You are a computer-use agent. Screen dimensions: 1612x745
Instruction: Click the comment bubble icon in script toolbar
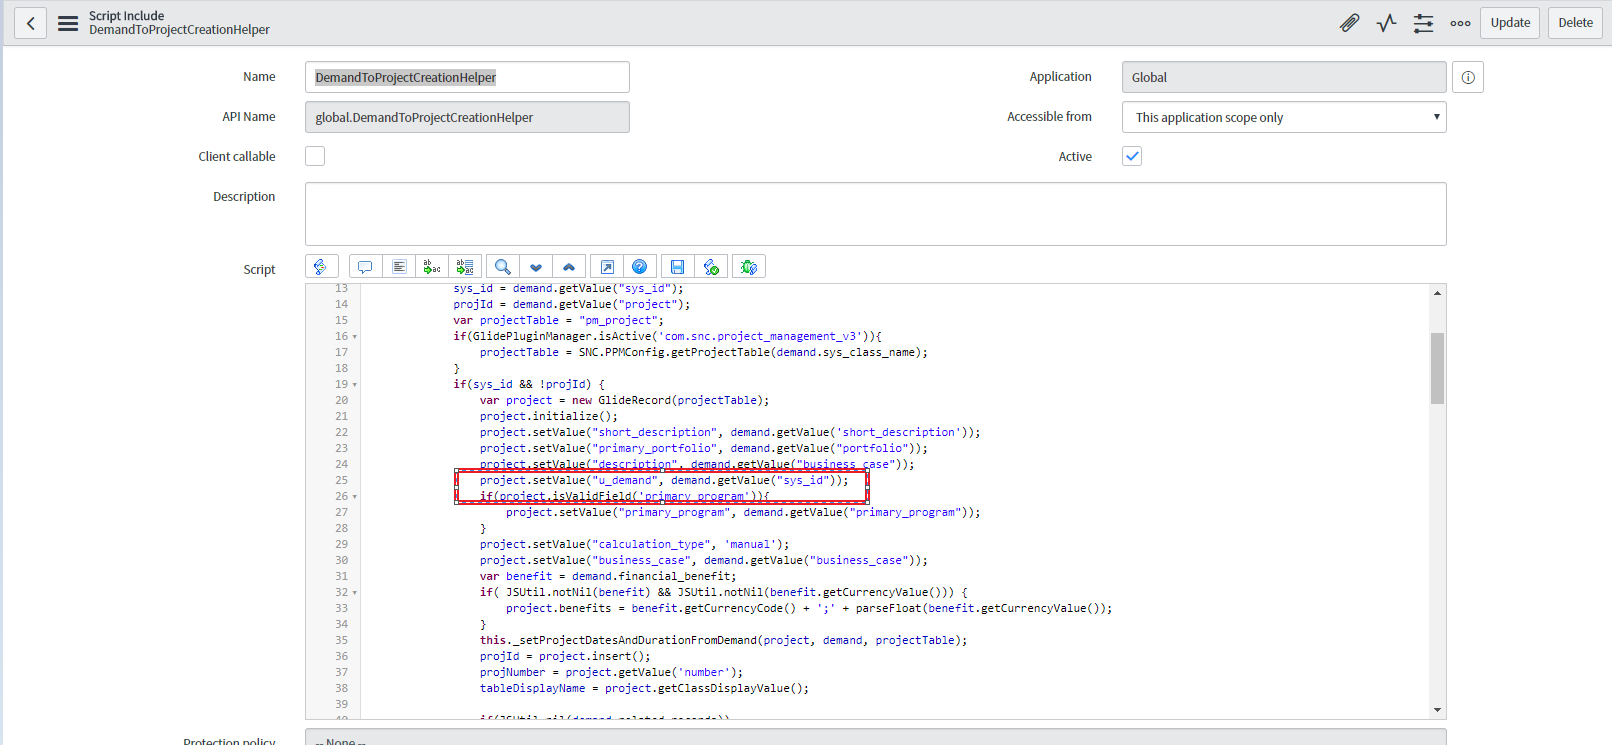tap(365, 267)
